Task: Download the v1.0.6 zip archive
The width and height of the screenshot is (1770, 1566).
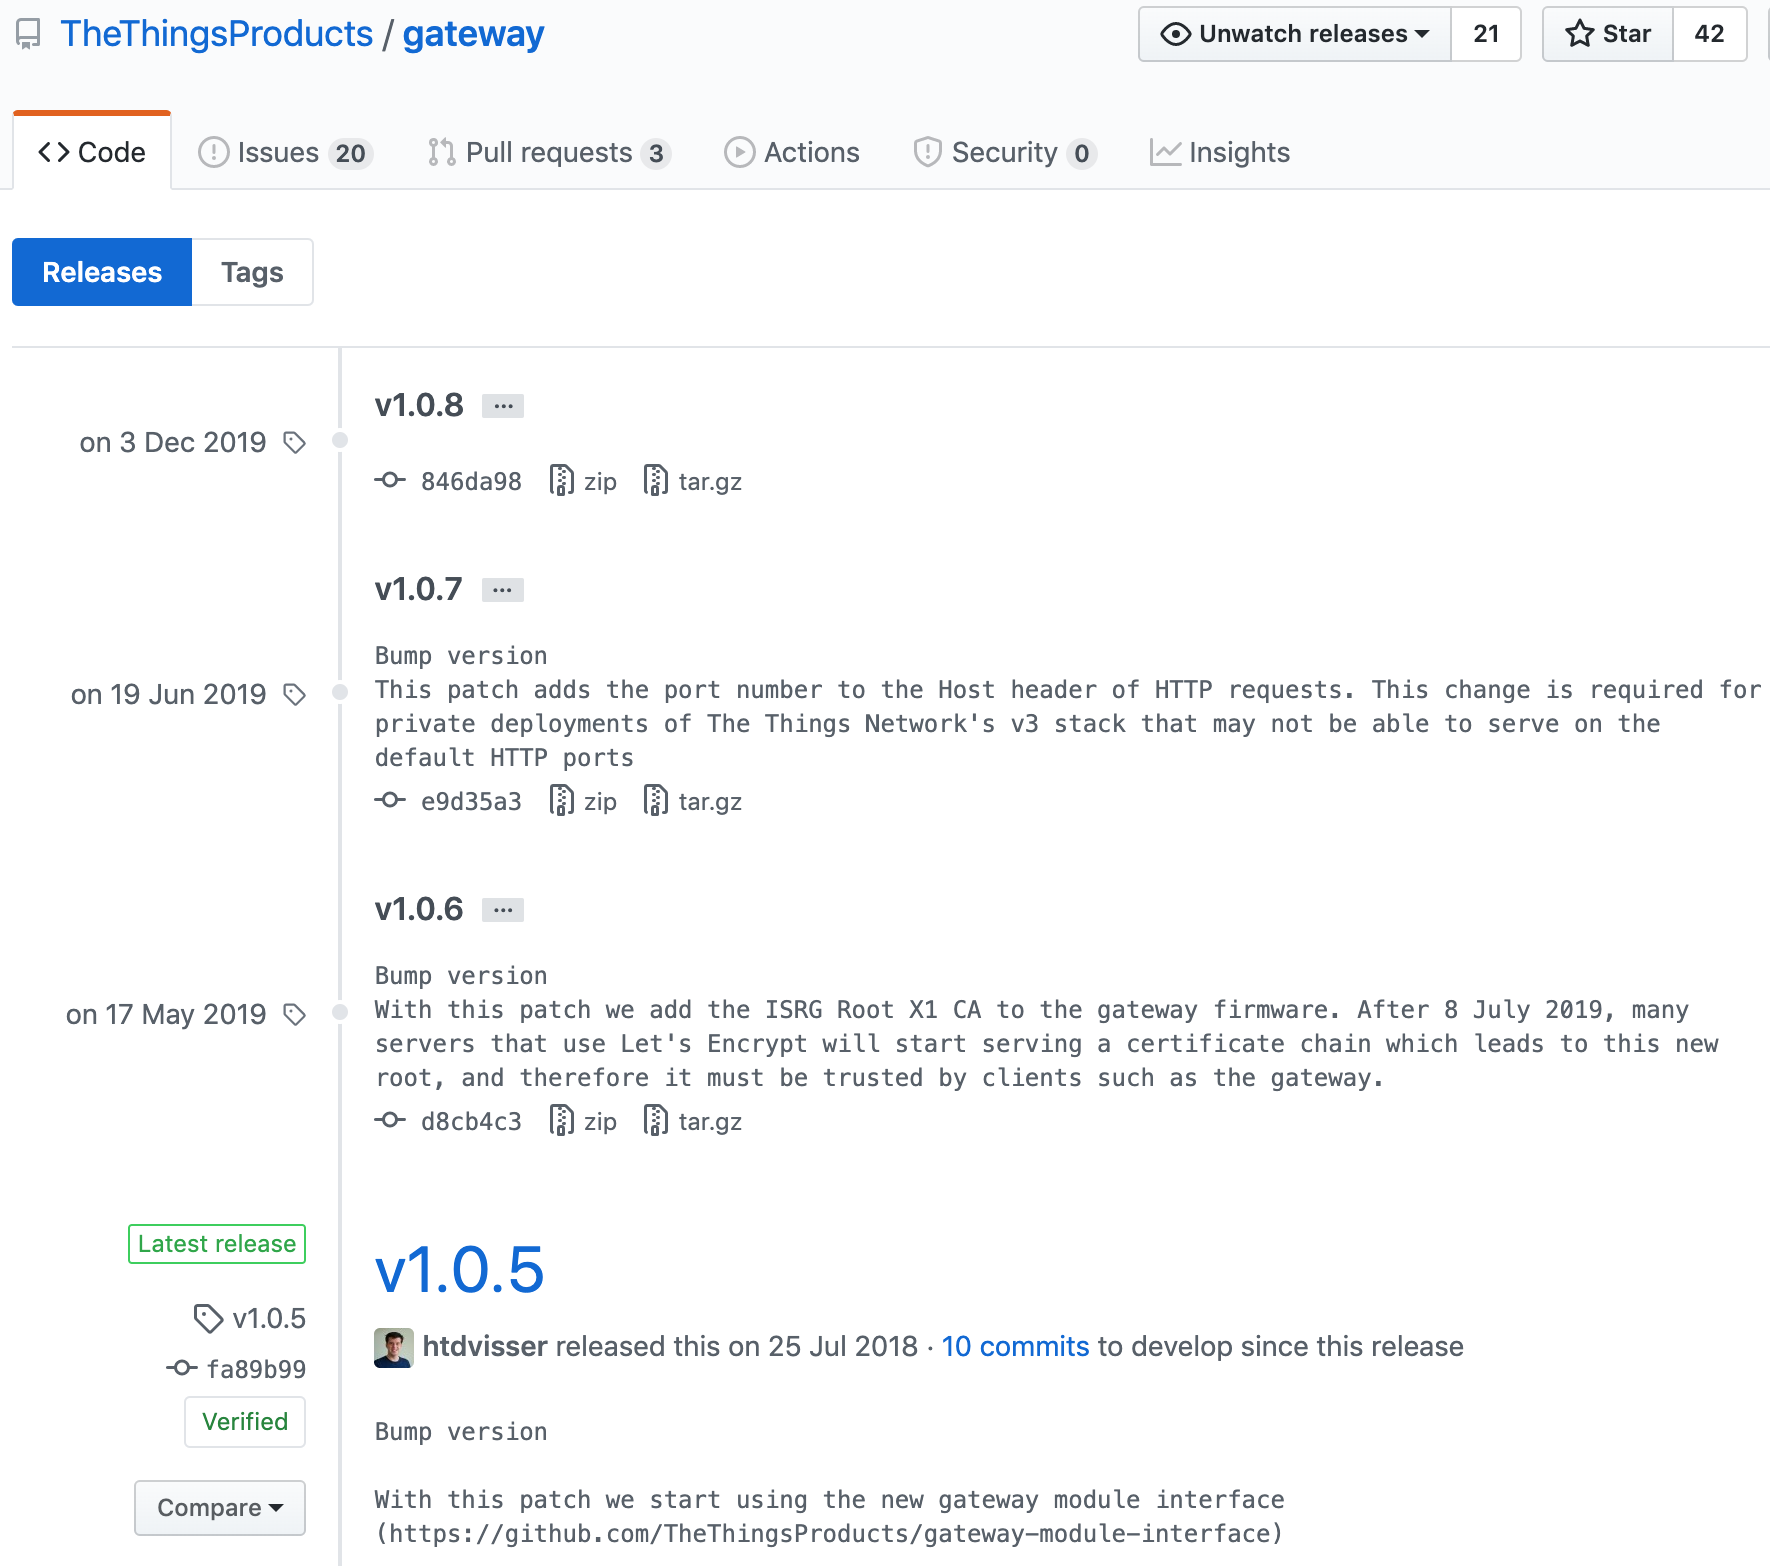Action: coord(583,1121)
